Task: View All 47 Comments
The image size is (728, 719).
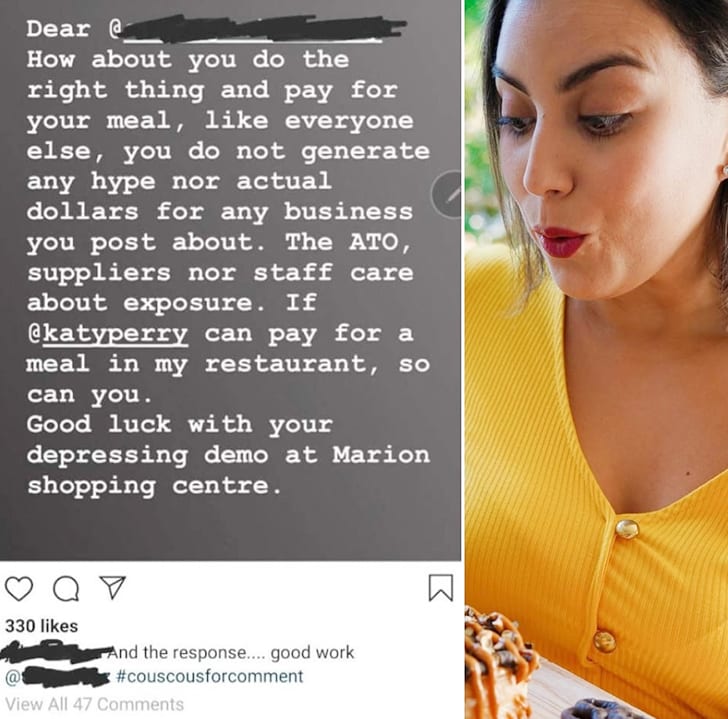Action: pyautogui.click(x=94, y=704)
